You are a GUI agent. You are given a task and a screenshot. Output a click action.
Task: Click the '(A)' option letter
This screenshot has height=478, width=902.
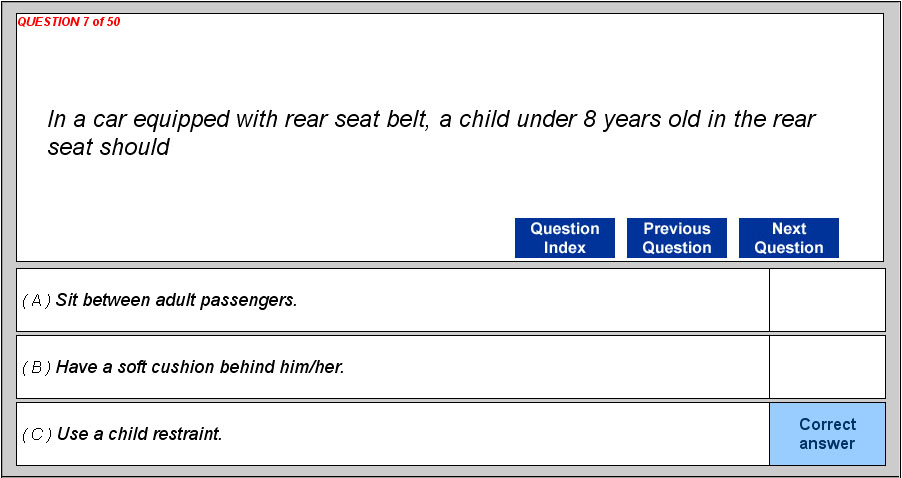pyautogui.click(x=36, y=300)
